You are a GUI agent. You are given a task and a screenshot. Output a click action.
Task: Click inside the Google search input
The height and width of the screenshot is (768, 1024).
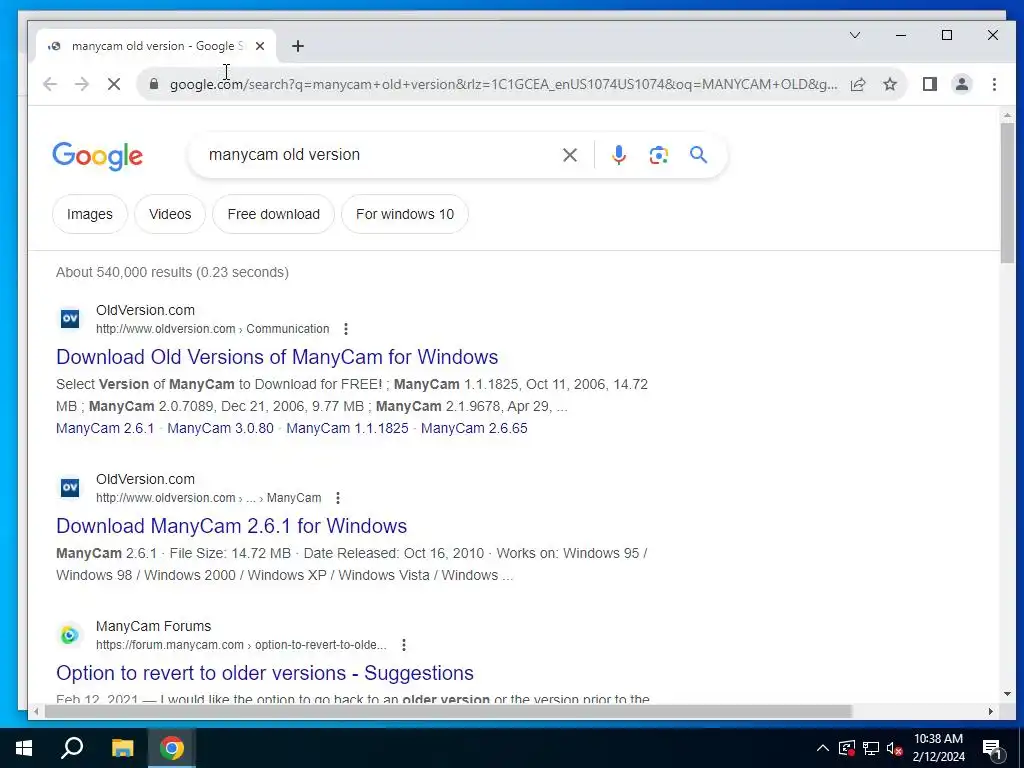pyautogui.click(x=379, y=155)
